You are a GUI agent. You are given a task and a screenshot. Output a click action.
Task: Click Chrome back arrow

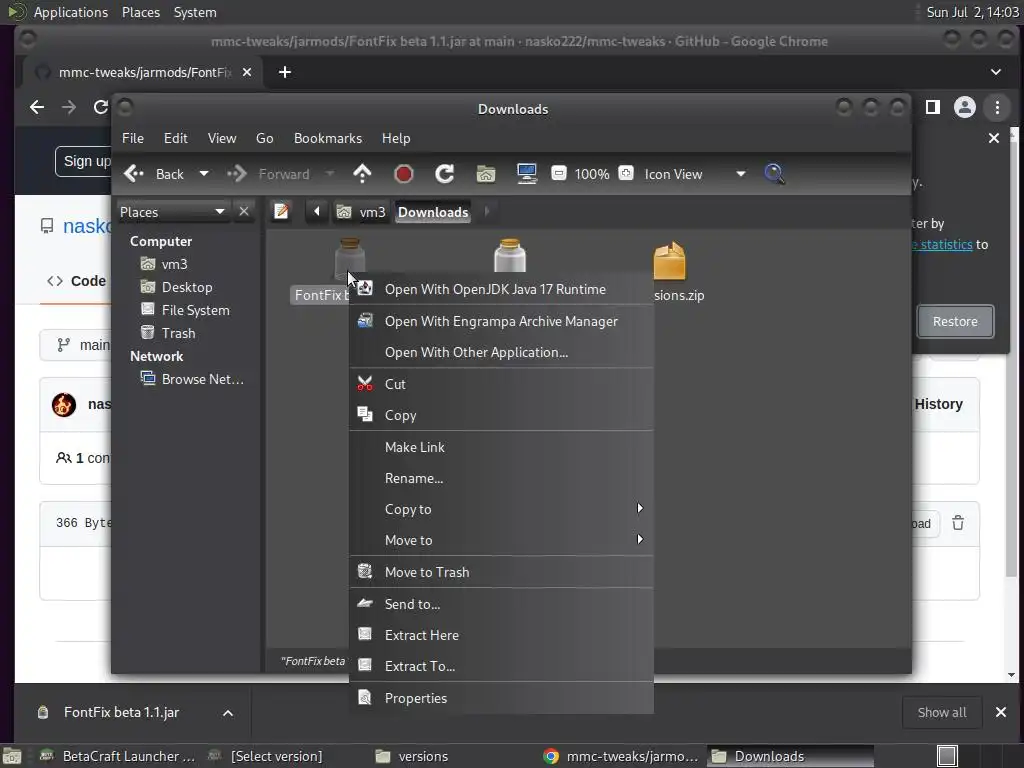[37, 107]
